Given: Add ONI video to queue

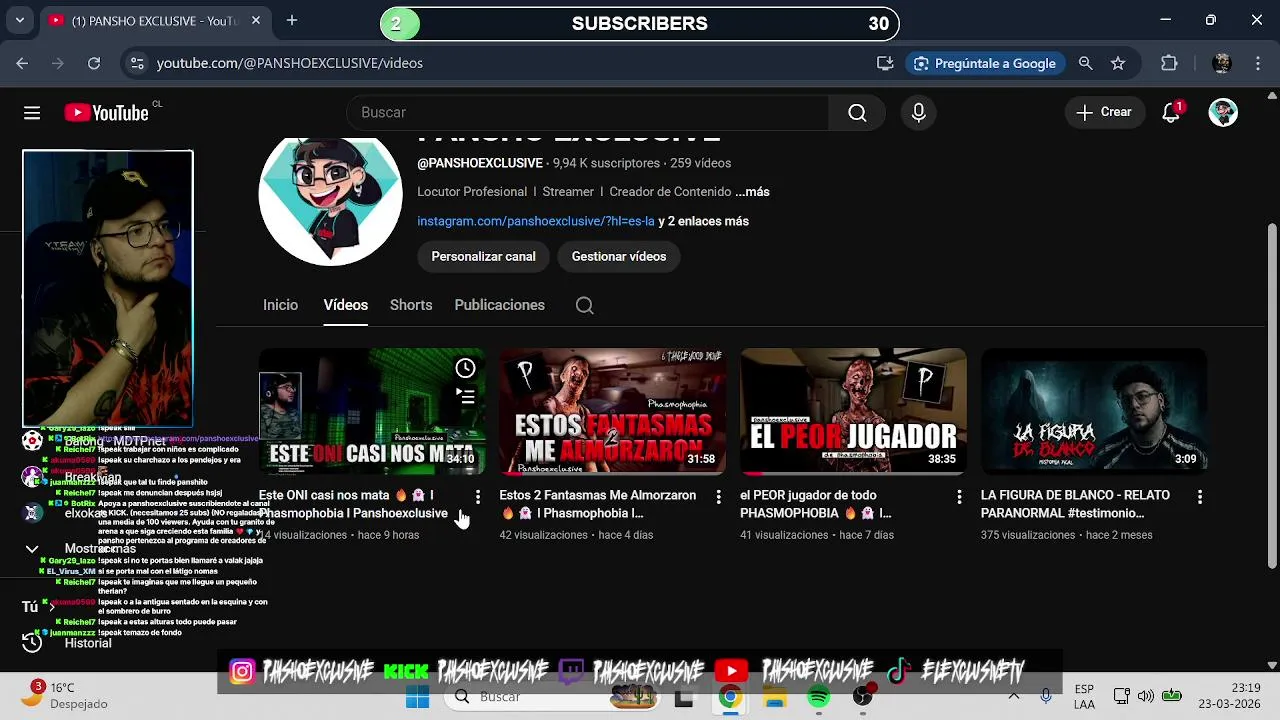Looking at the screenshot, I should (465, 396).
